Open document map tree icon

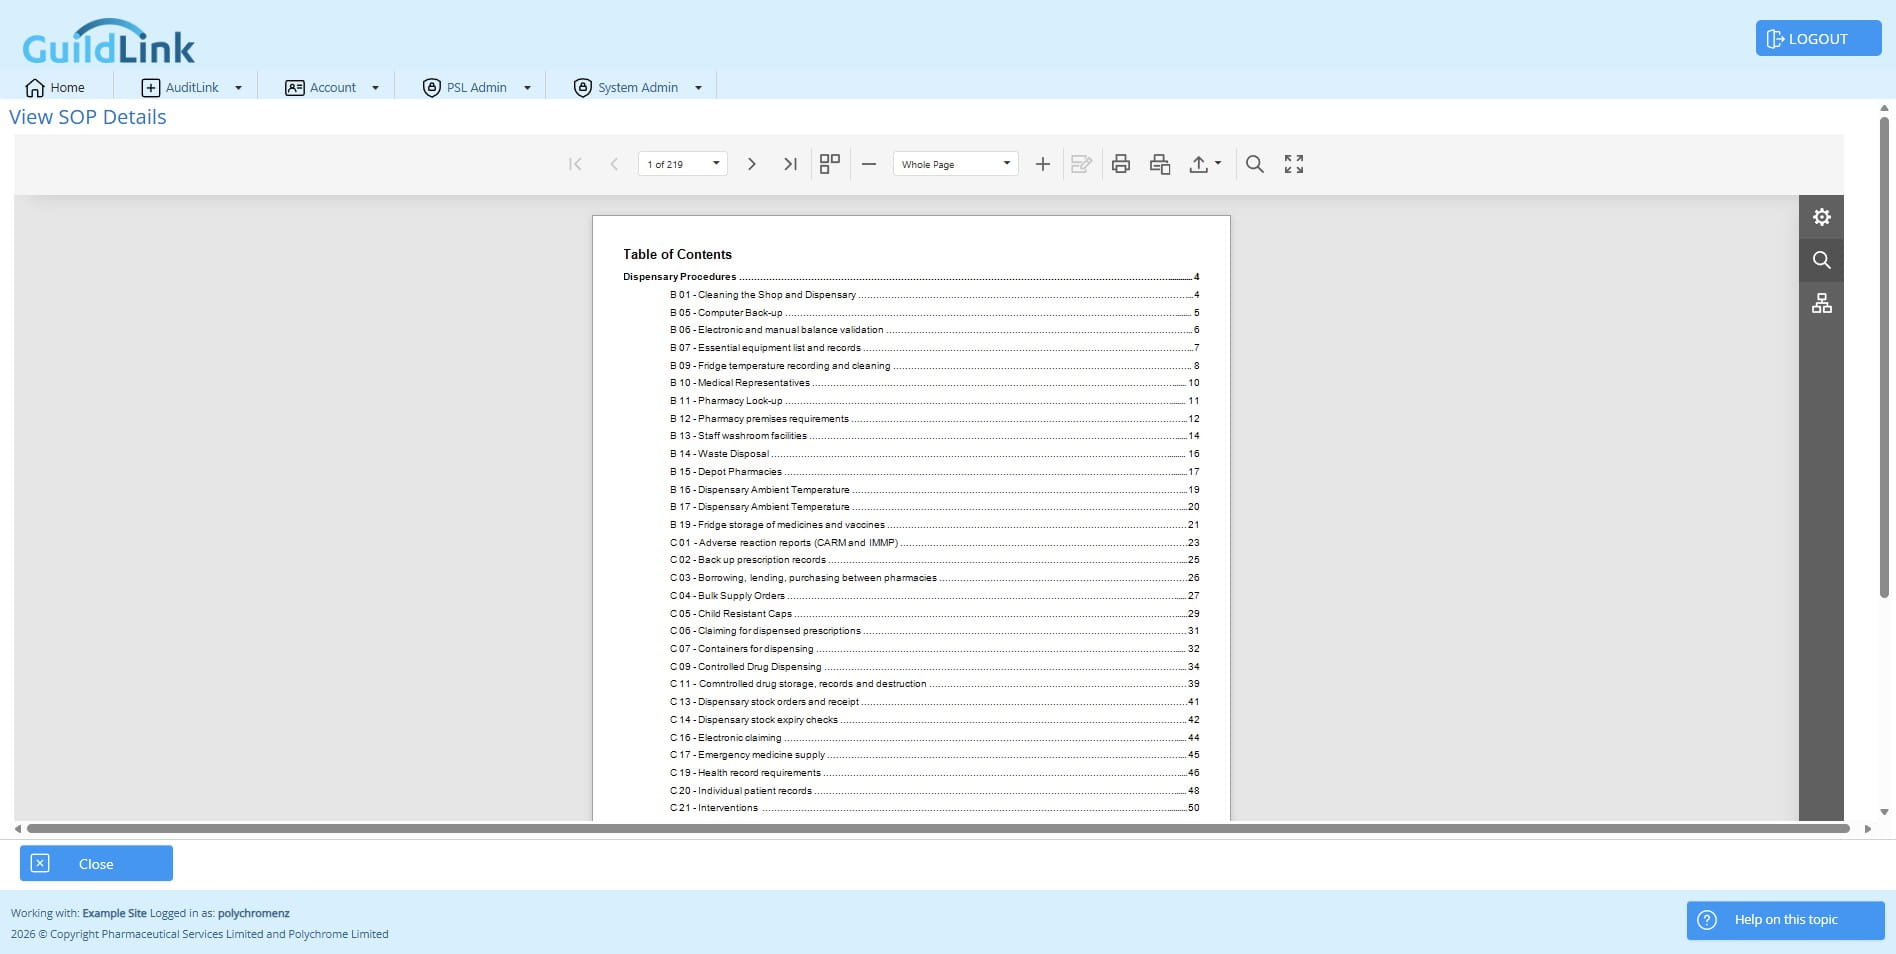(1822, 303)
